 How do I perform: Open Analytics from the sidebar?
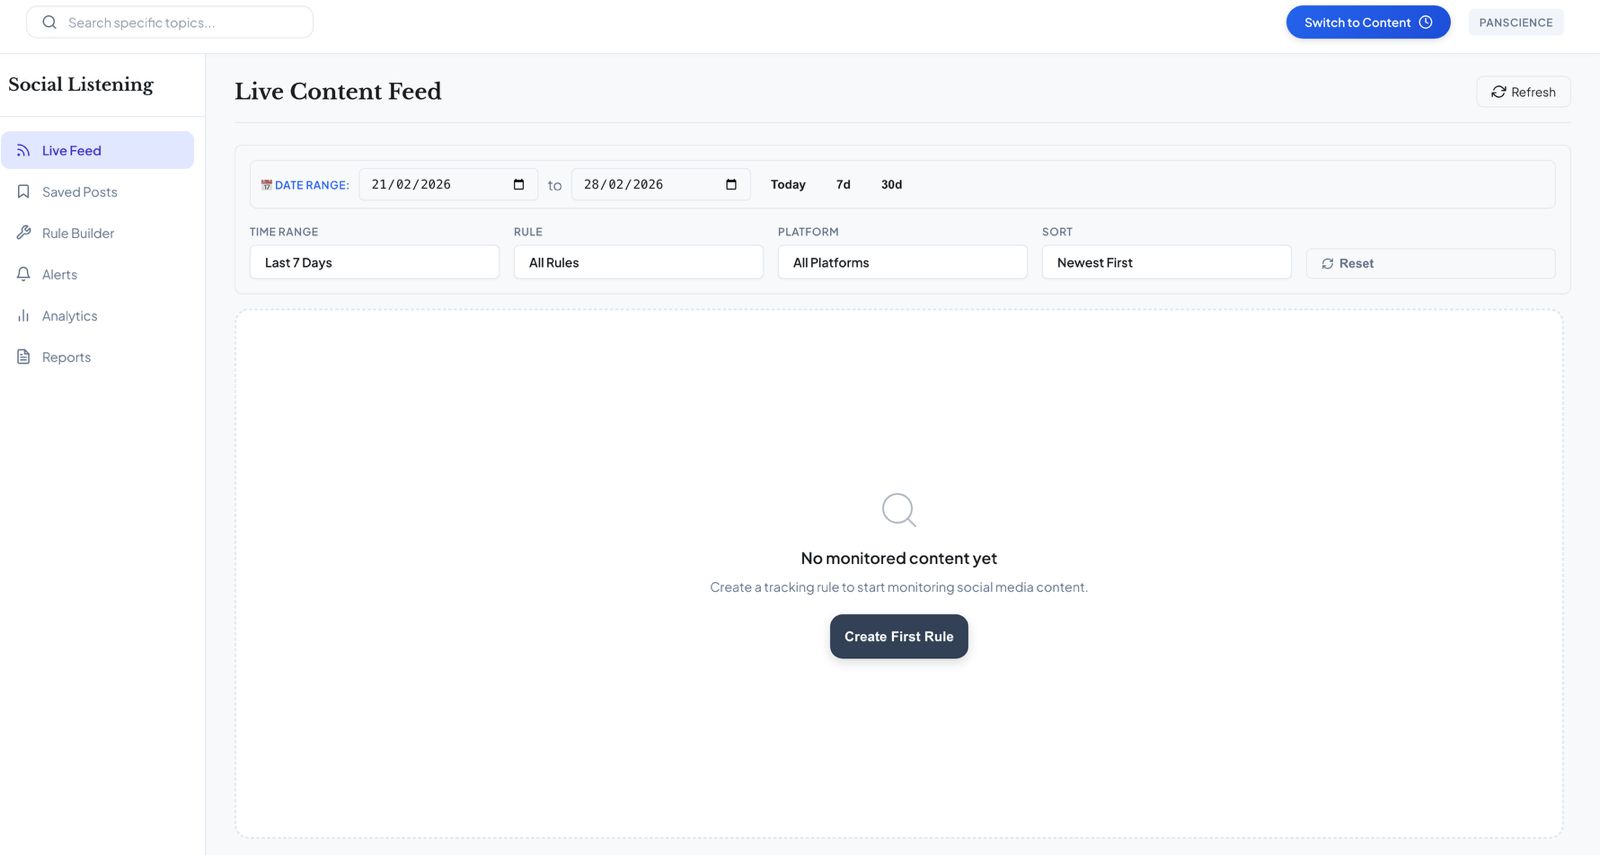tap(70, 316)
